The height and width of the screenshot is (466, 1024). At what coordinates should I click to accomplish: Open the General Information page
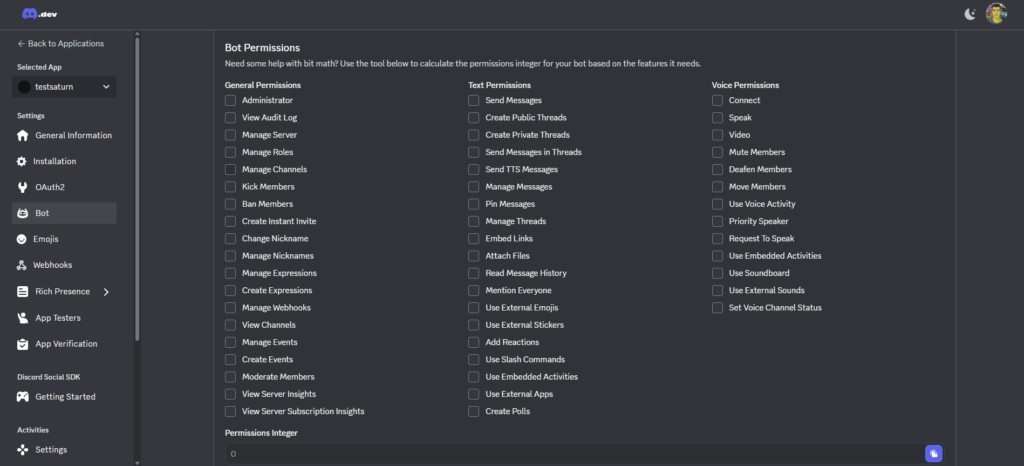[x=73, y=135]
